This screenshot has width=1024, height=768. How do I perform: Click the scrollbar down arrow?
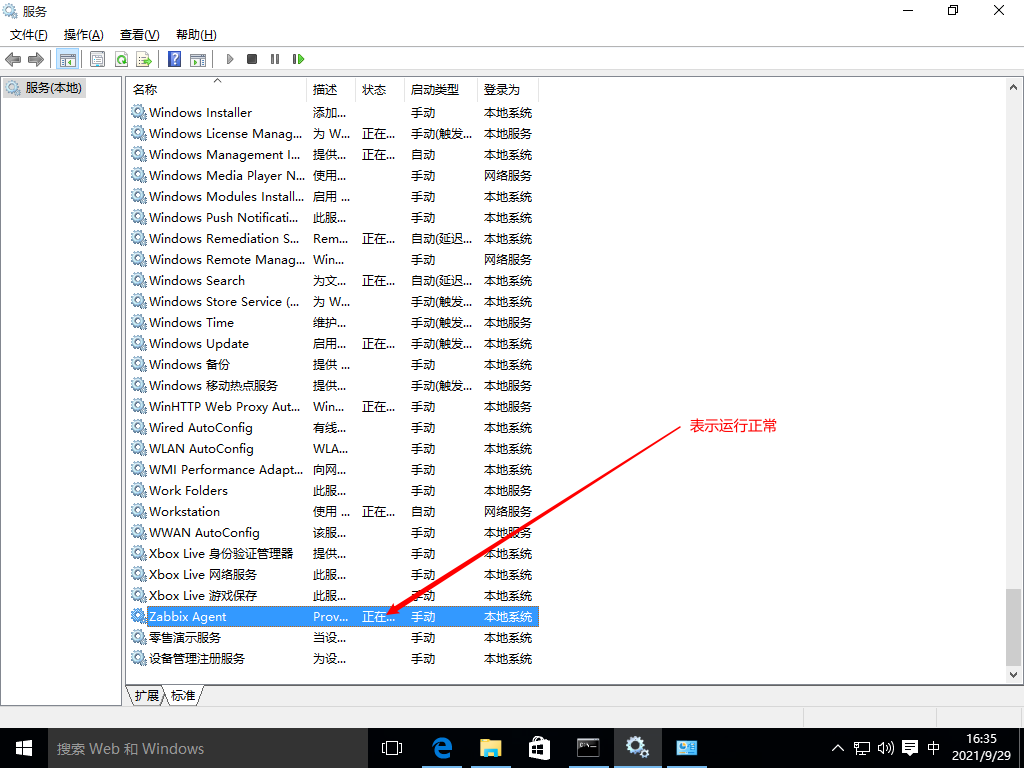point(1013,675)
